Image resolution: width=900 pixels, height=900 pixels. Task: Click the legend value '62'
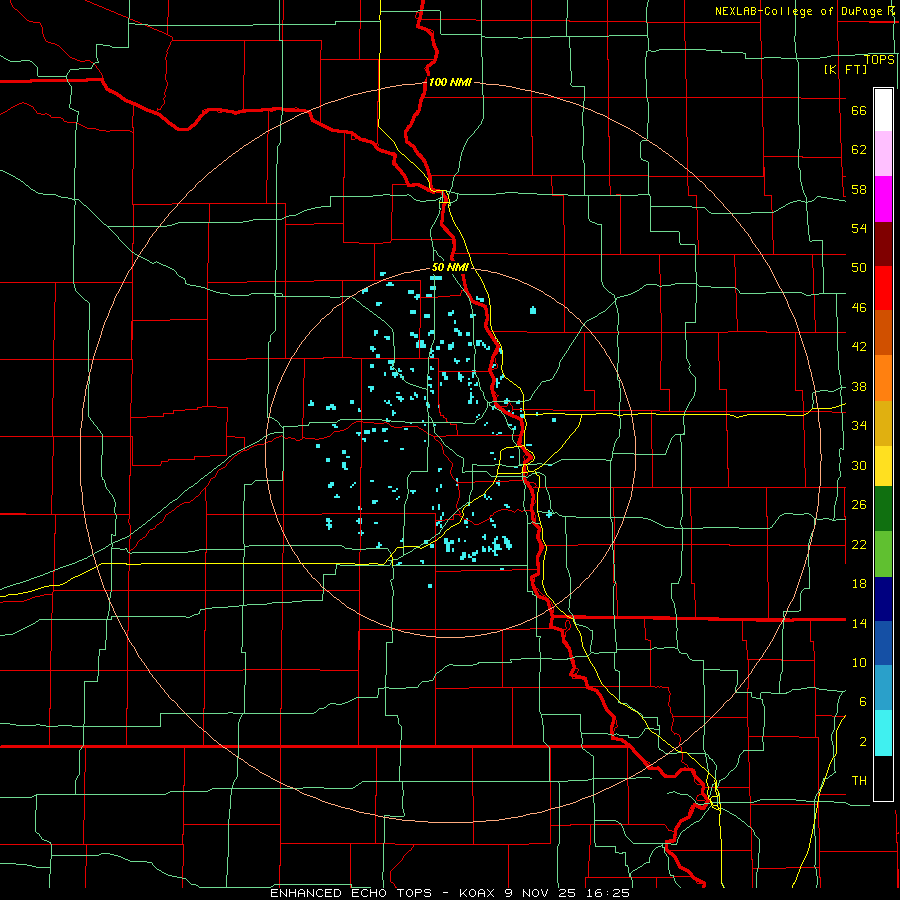click(x=859, y=150)
